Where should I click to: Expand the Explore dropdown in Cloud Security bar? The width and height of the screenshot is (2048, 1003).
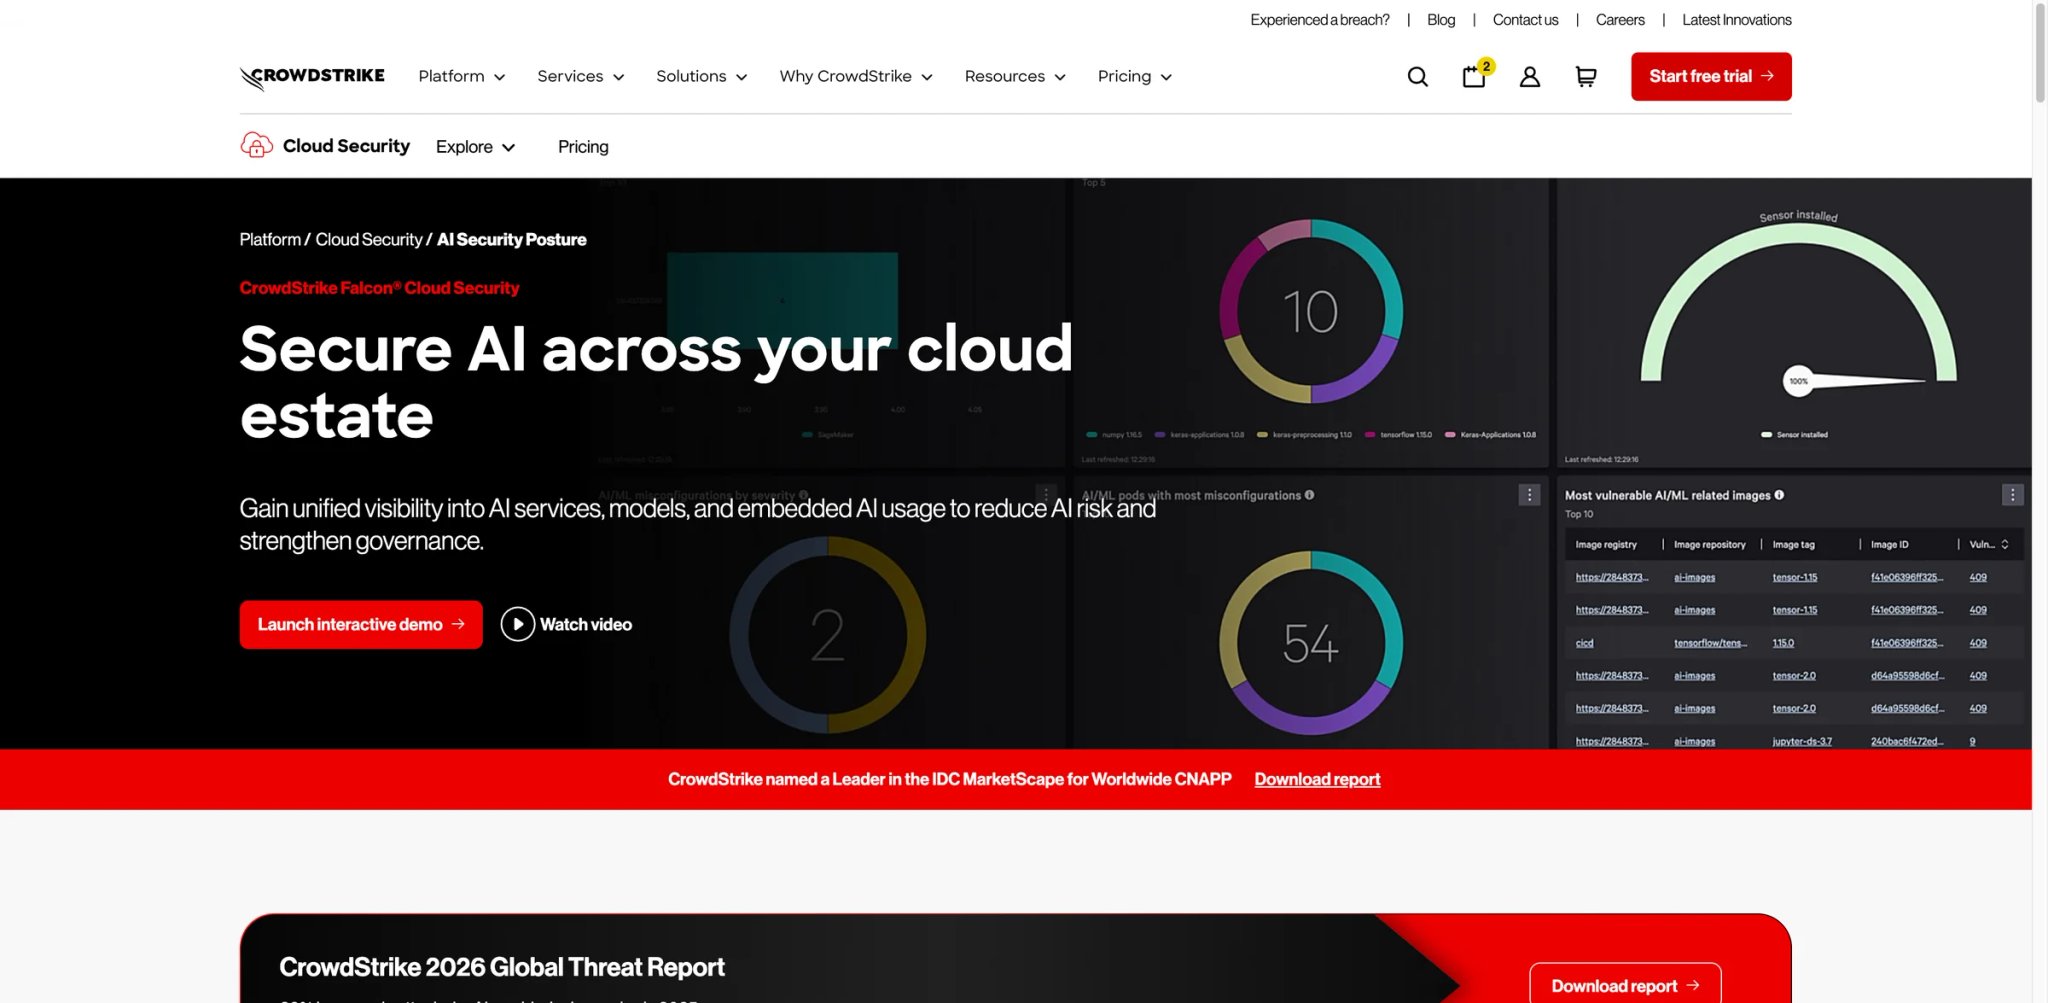476,147
